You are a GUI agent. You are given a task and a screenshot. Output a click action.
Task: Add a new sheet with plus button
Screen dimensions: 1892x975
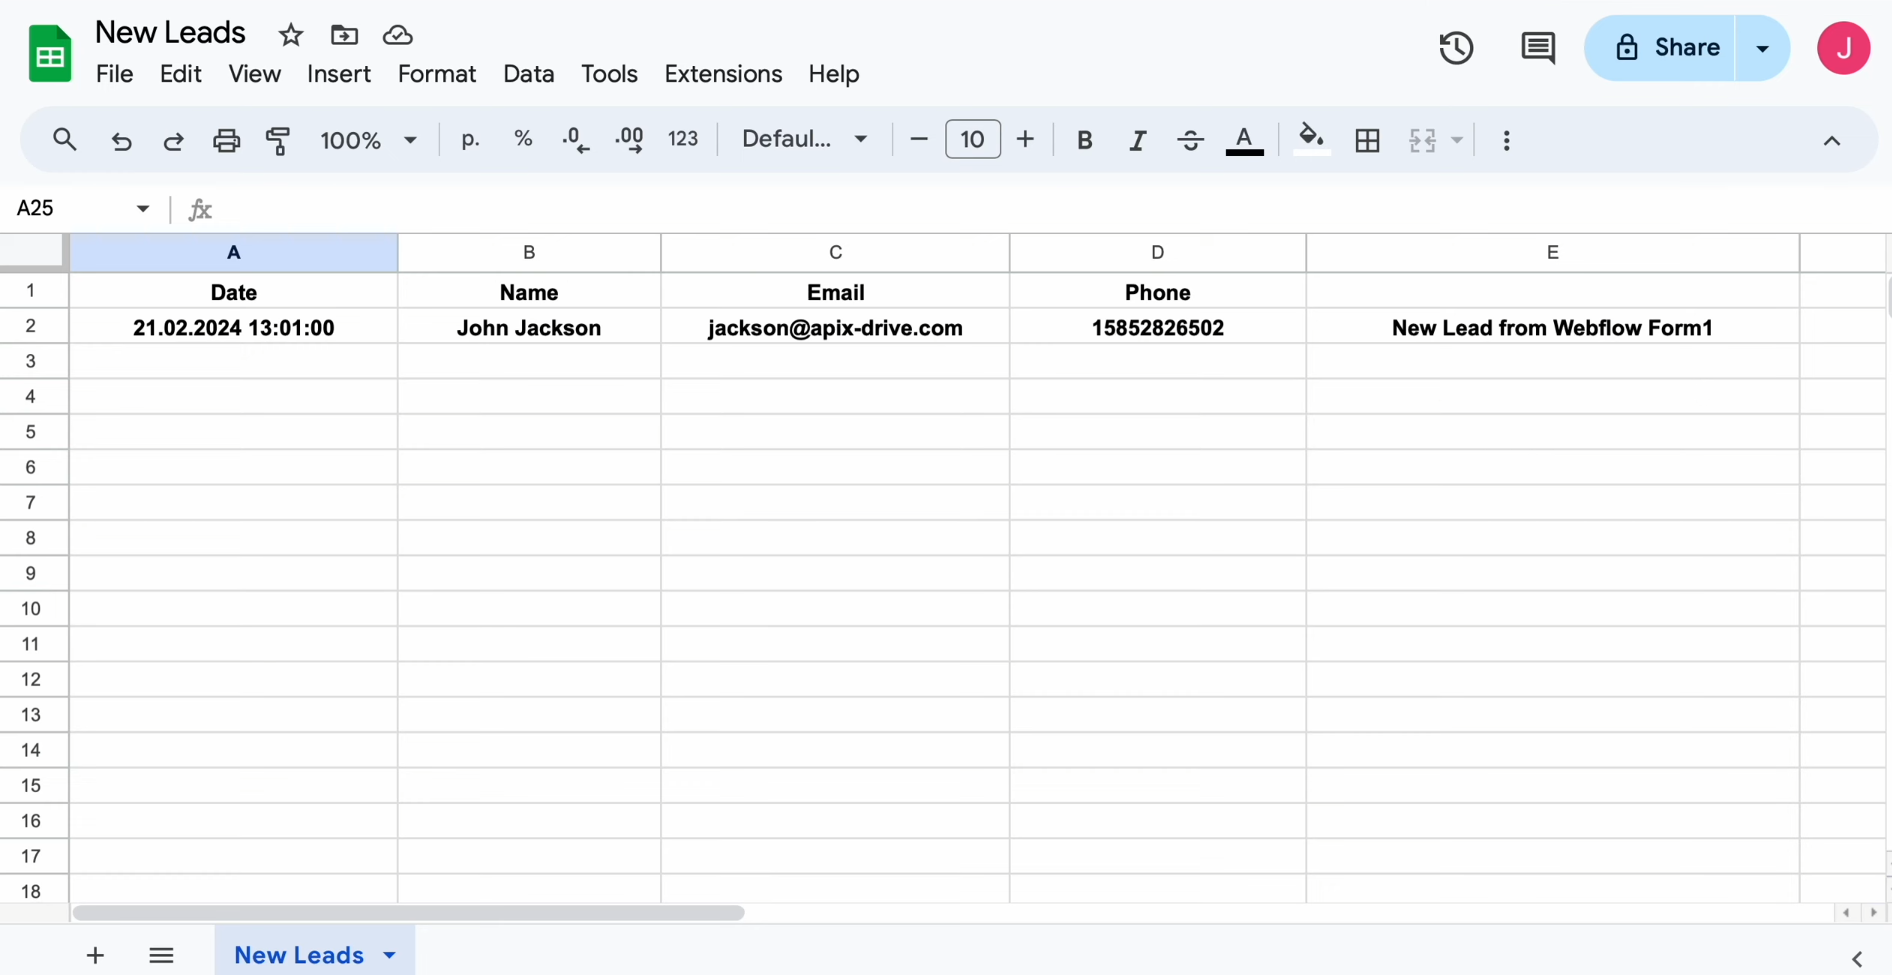[95, 955]
